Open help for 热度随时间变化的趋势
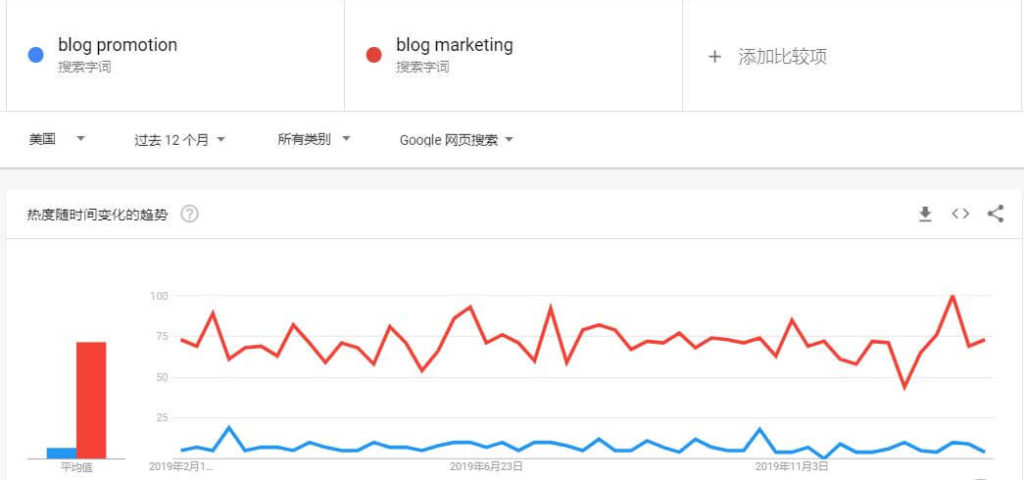The height and width of the screenshot is (480, 1024). pos(189,214)
